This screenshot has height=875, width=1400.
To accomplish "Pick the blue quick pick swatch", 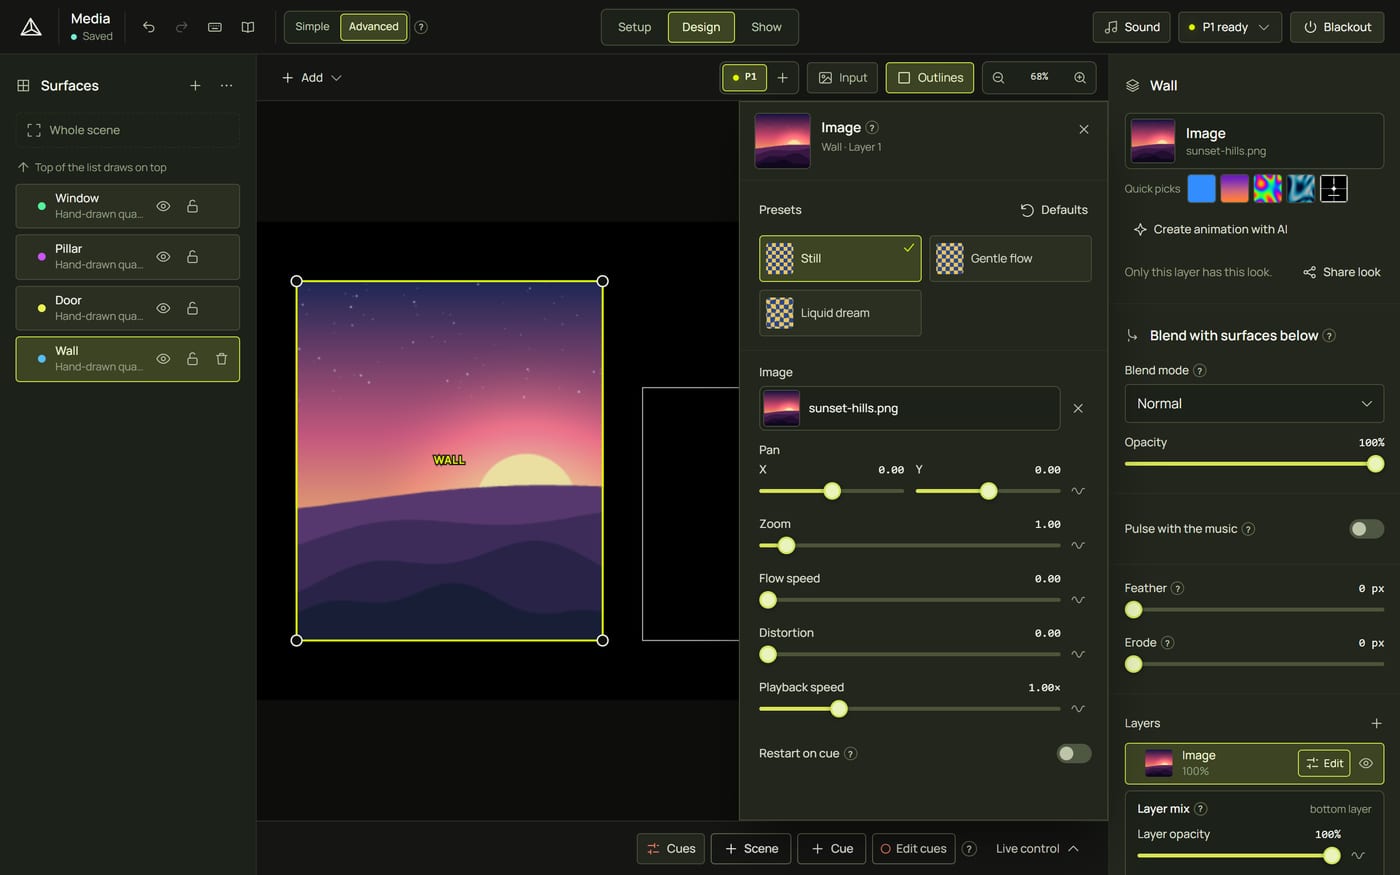I will point(1201,188).
